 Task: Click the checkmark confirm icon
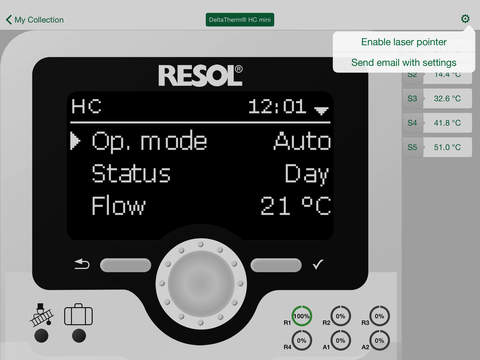click(x=318, y=264)
